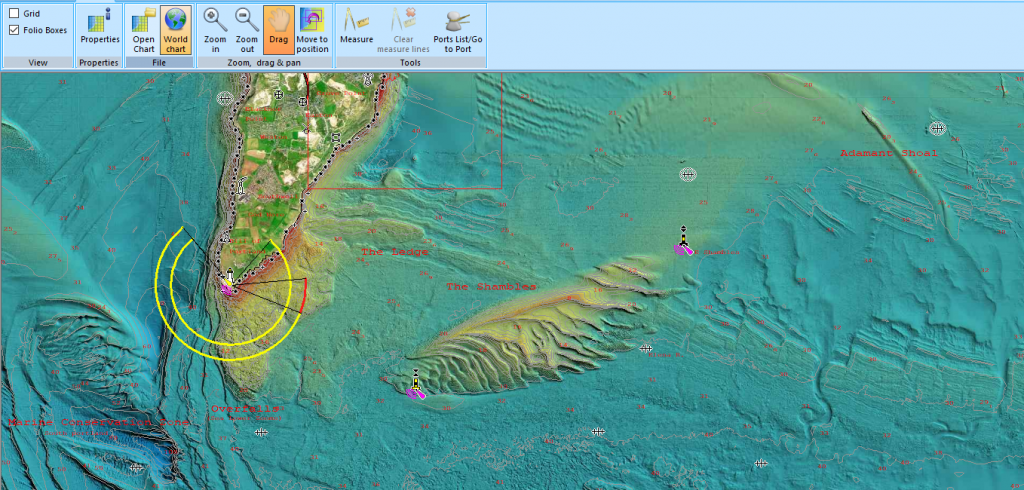The image size is (1024, 490).
Task: Click the Shambles east cardinal buoy
Action: point(683,242)
